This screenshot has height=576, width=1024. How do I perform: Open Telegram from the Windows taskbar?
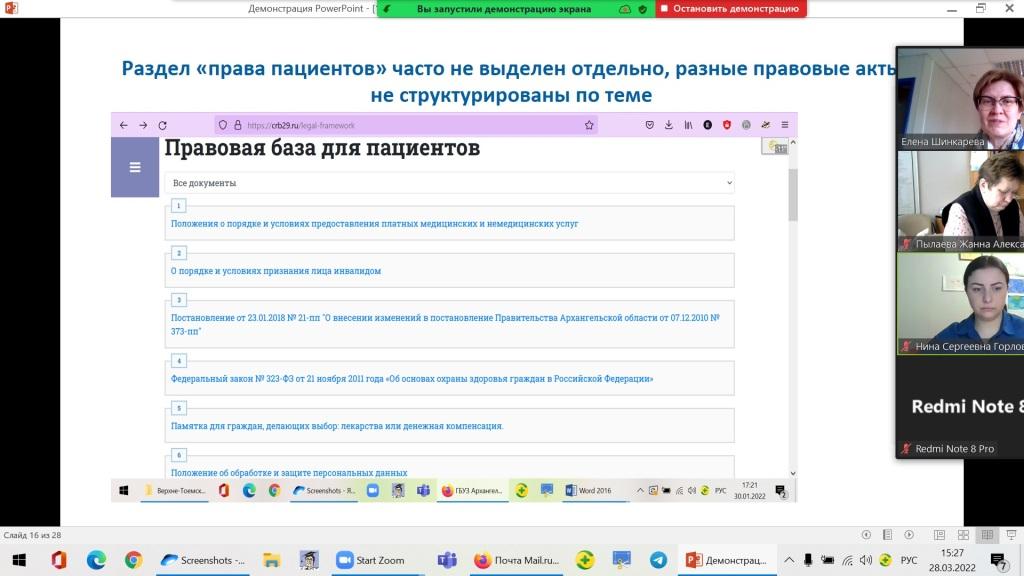tap(658, 560)
